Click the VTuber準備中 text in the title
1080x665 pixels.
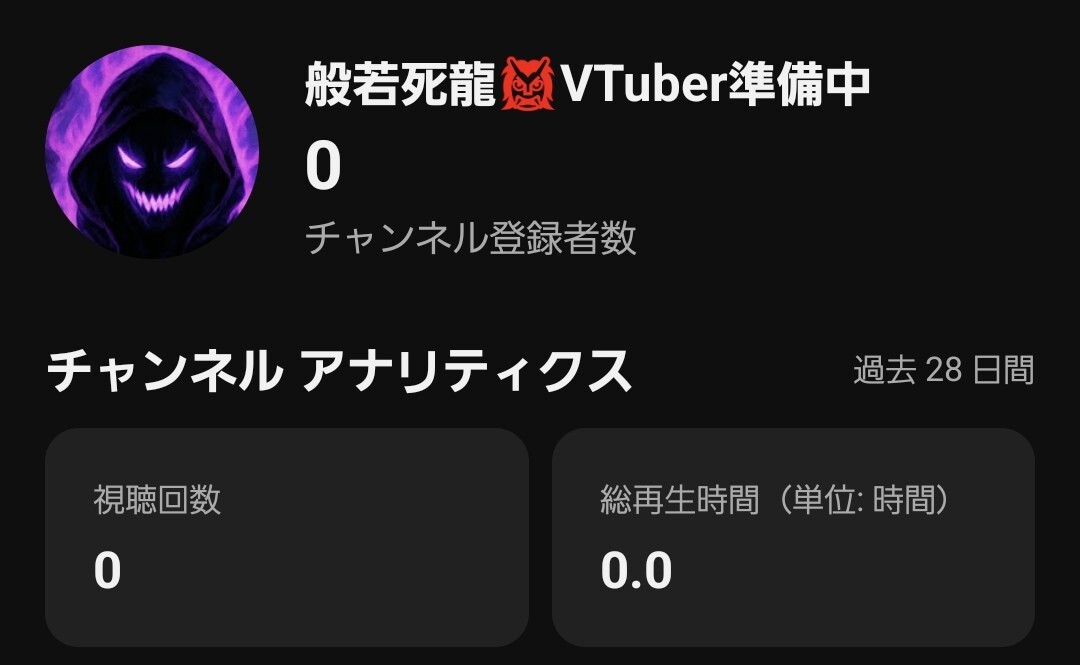tap(715, 84)
